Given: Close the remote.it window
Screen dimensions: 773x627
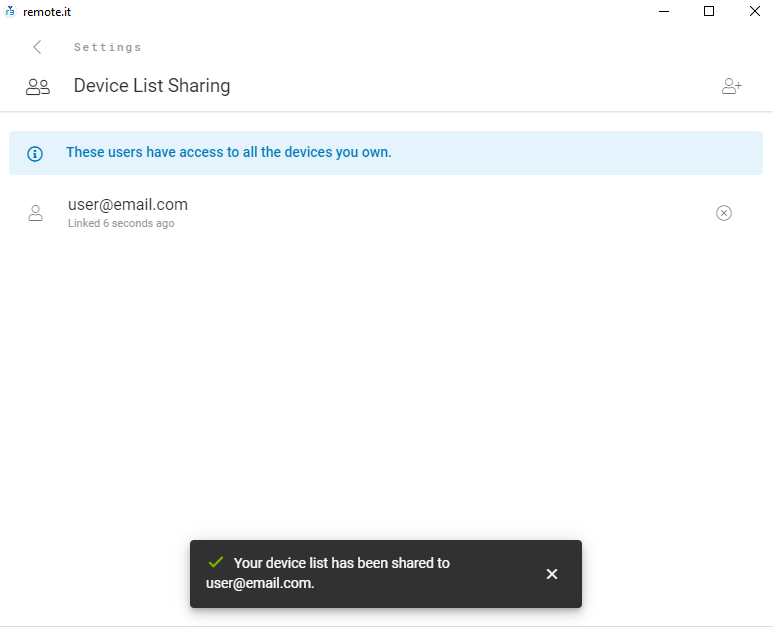Looking at the screenshot, I should pos(755,11).
